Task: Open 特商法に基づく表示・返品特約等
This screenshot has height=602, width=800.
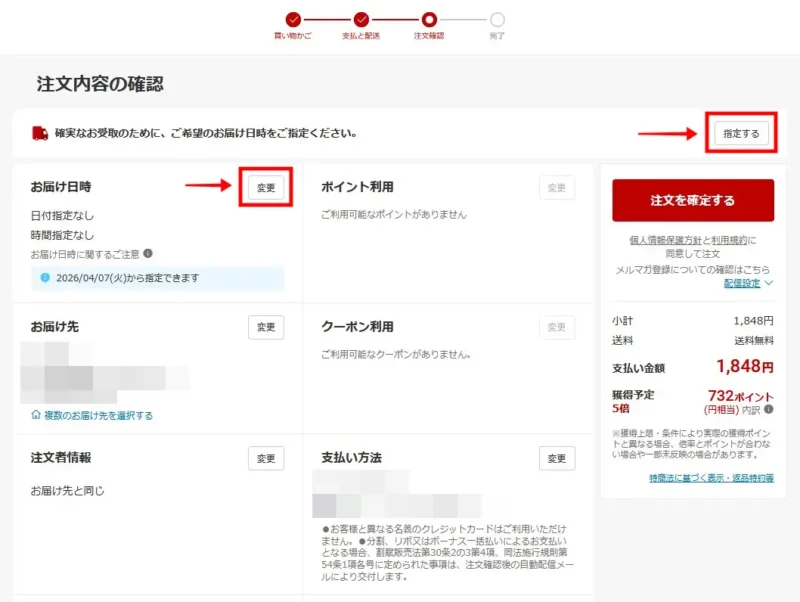Action: pyautogui.click(x=710, y=478)
